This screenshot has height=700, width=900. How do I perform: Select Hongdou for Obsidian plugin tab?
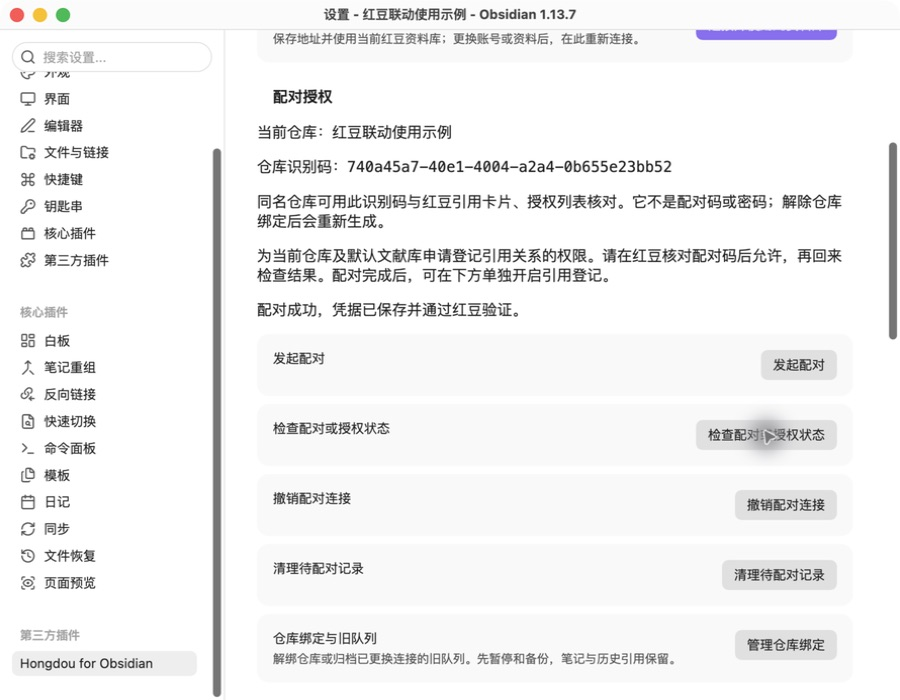[104, 663]
